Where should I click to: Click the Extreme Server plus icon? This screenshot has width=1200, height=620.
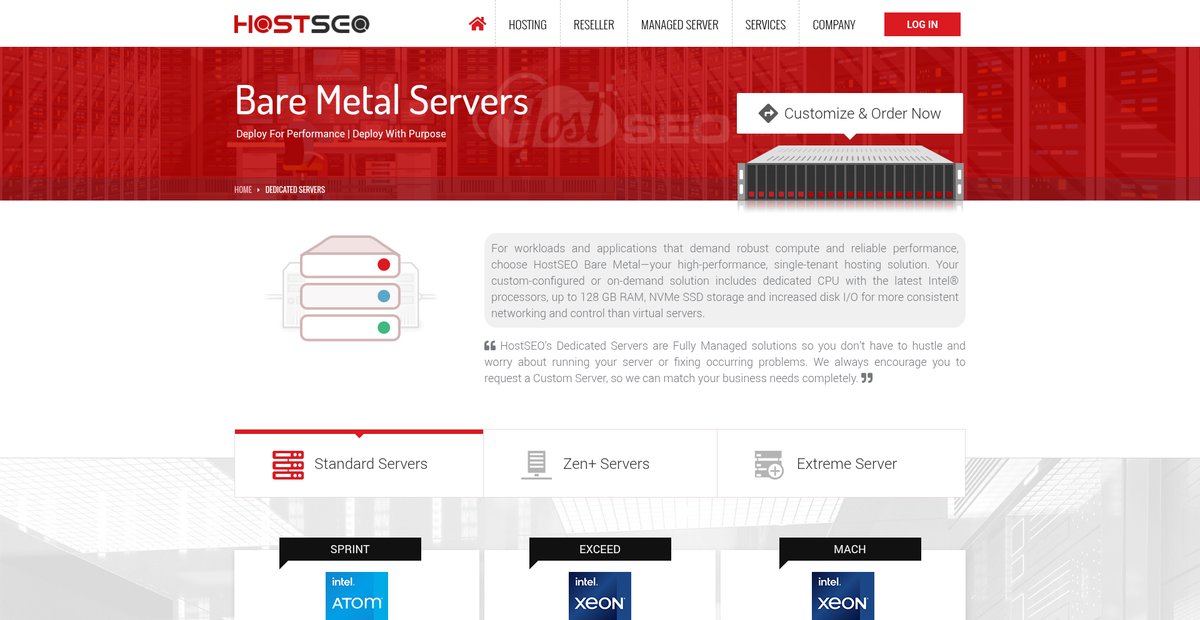[769, 464]
